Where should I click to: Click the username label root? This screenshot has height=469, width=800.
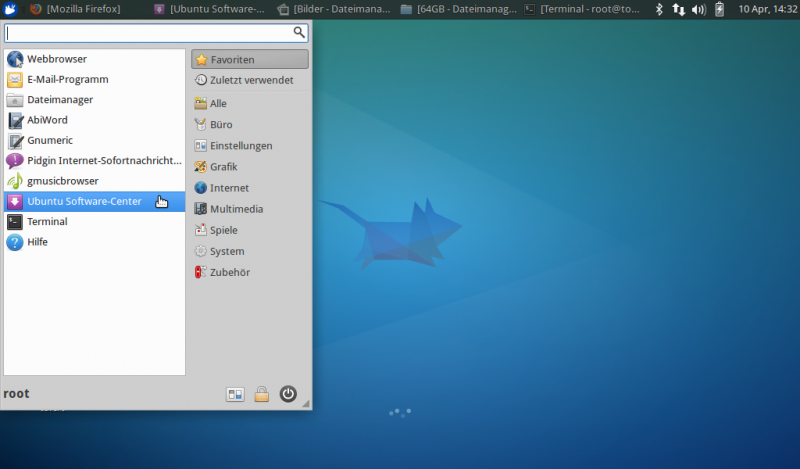(x=16, y=394)
